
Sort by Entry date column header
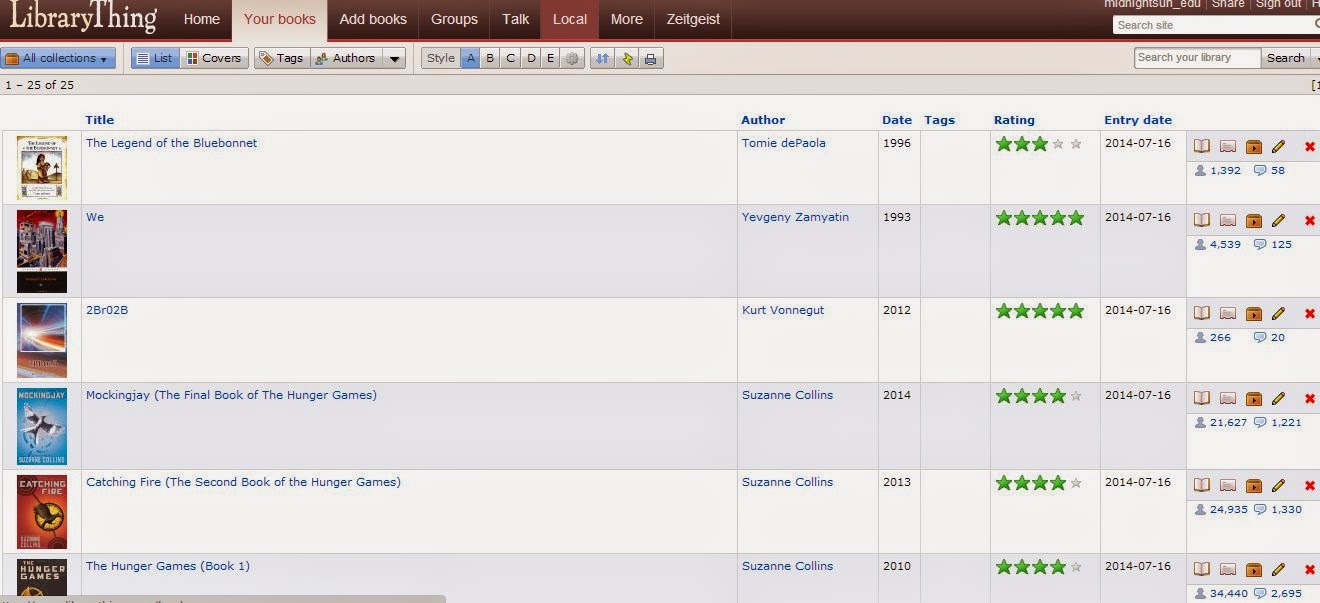(x=1138, y=120)
